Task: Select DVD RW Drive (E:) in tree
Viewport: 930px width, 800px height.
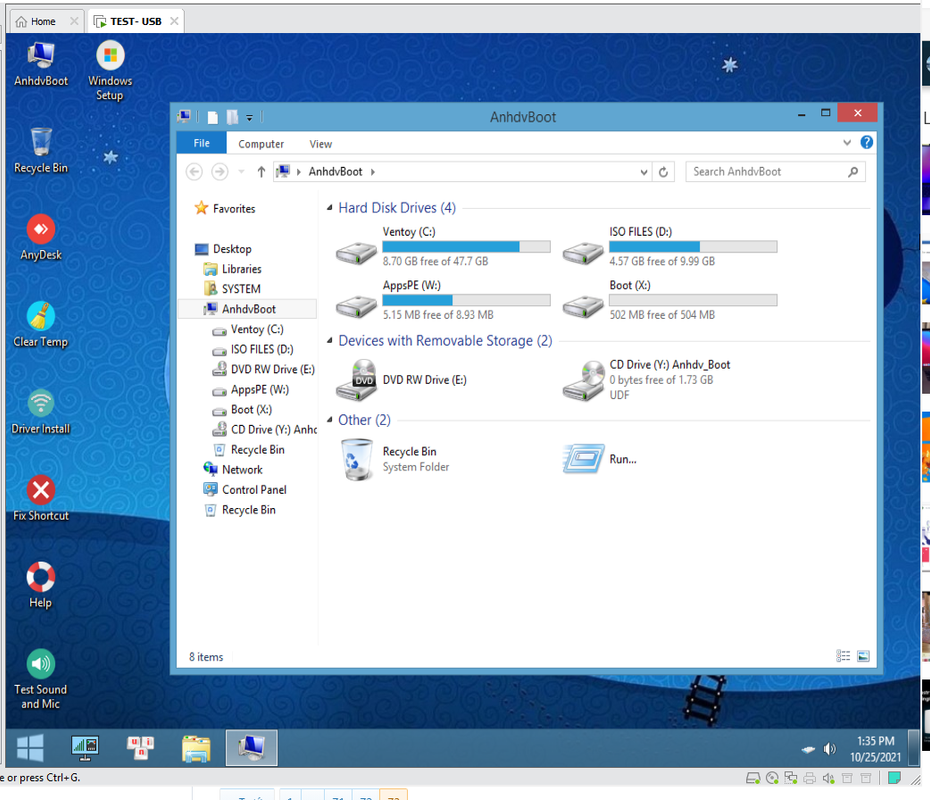Action: pyautogui.click(x=263, y=370)
